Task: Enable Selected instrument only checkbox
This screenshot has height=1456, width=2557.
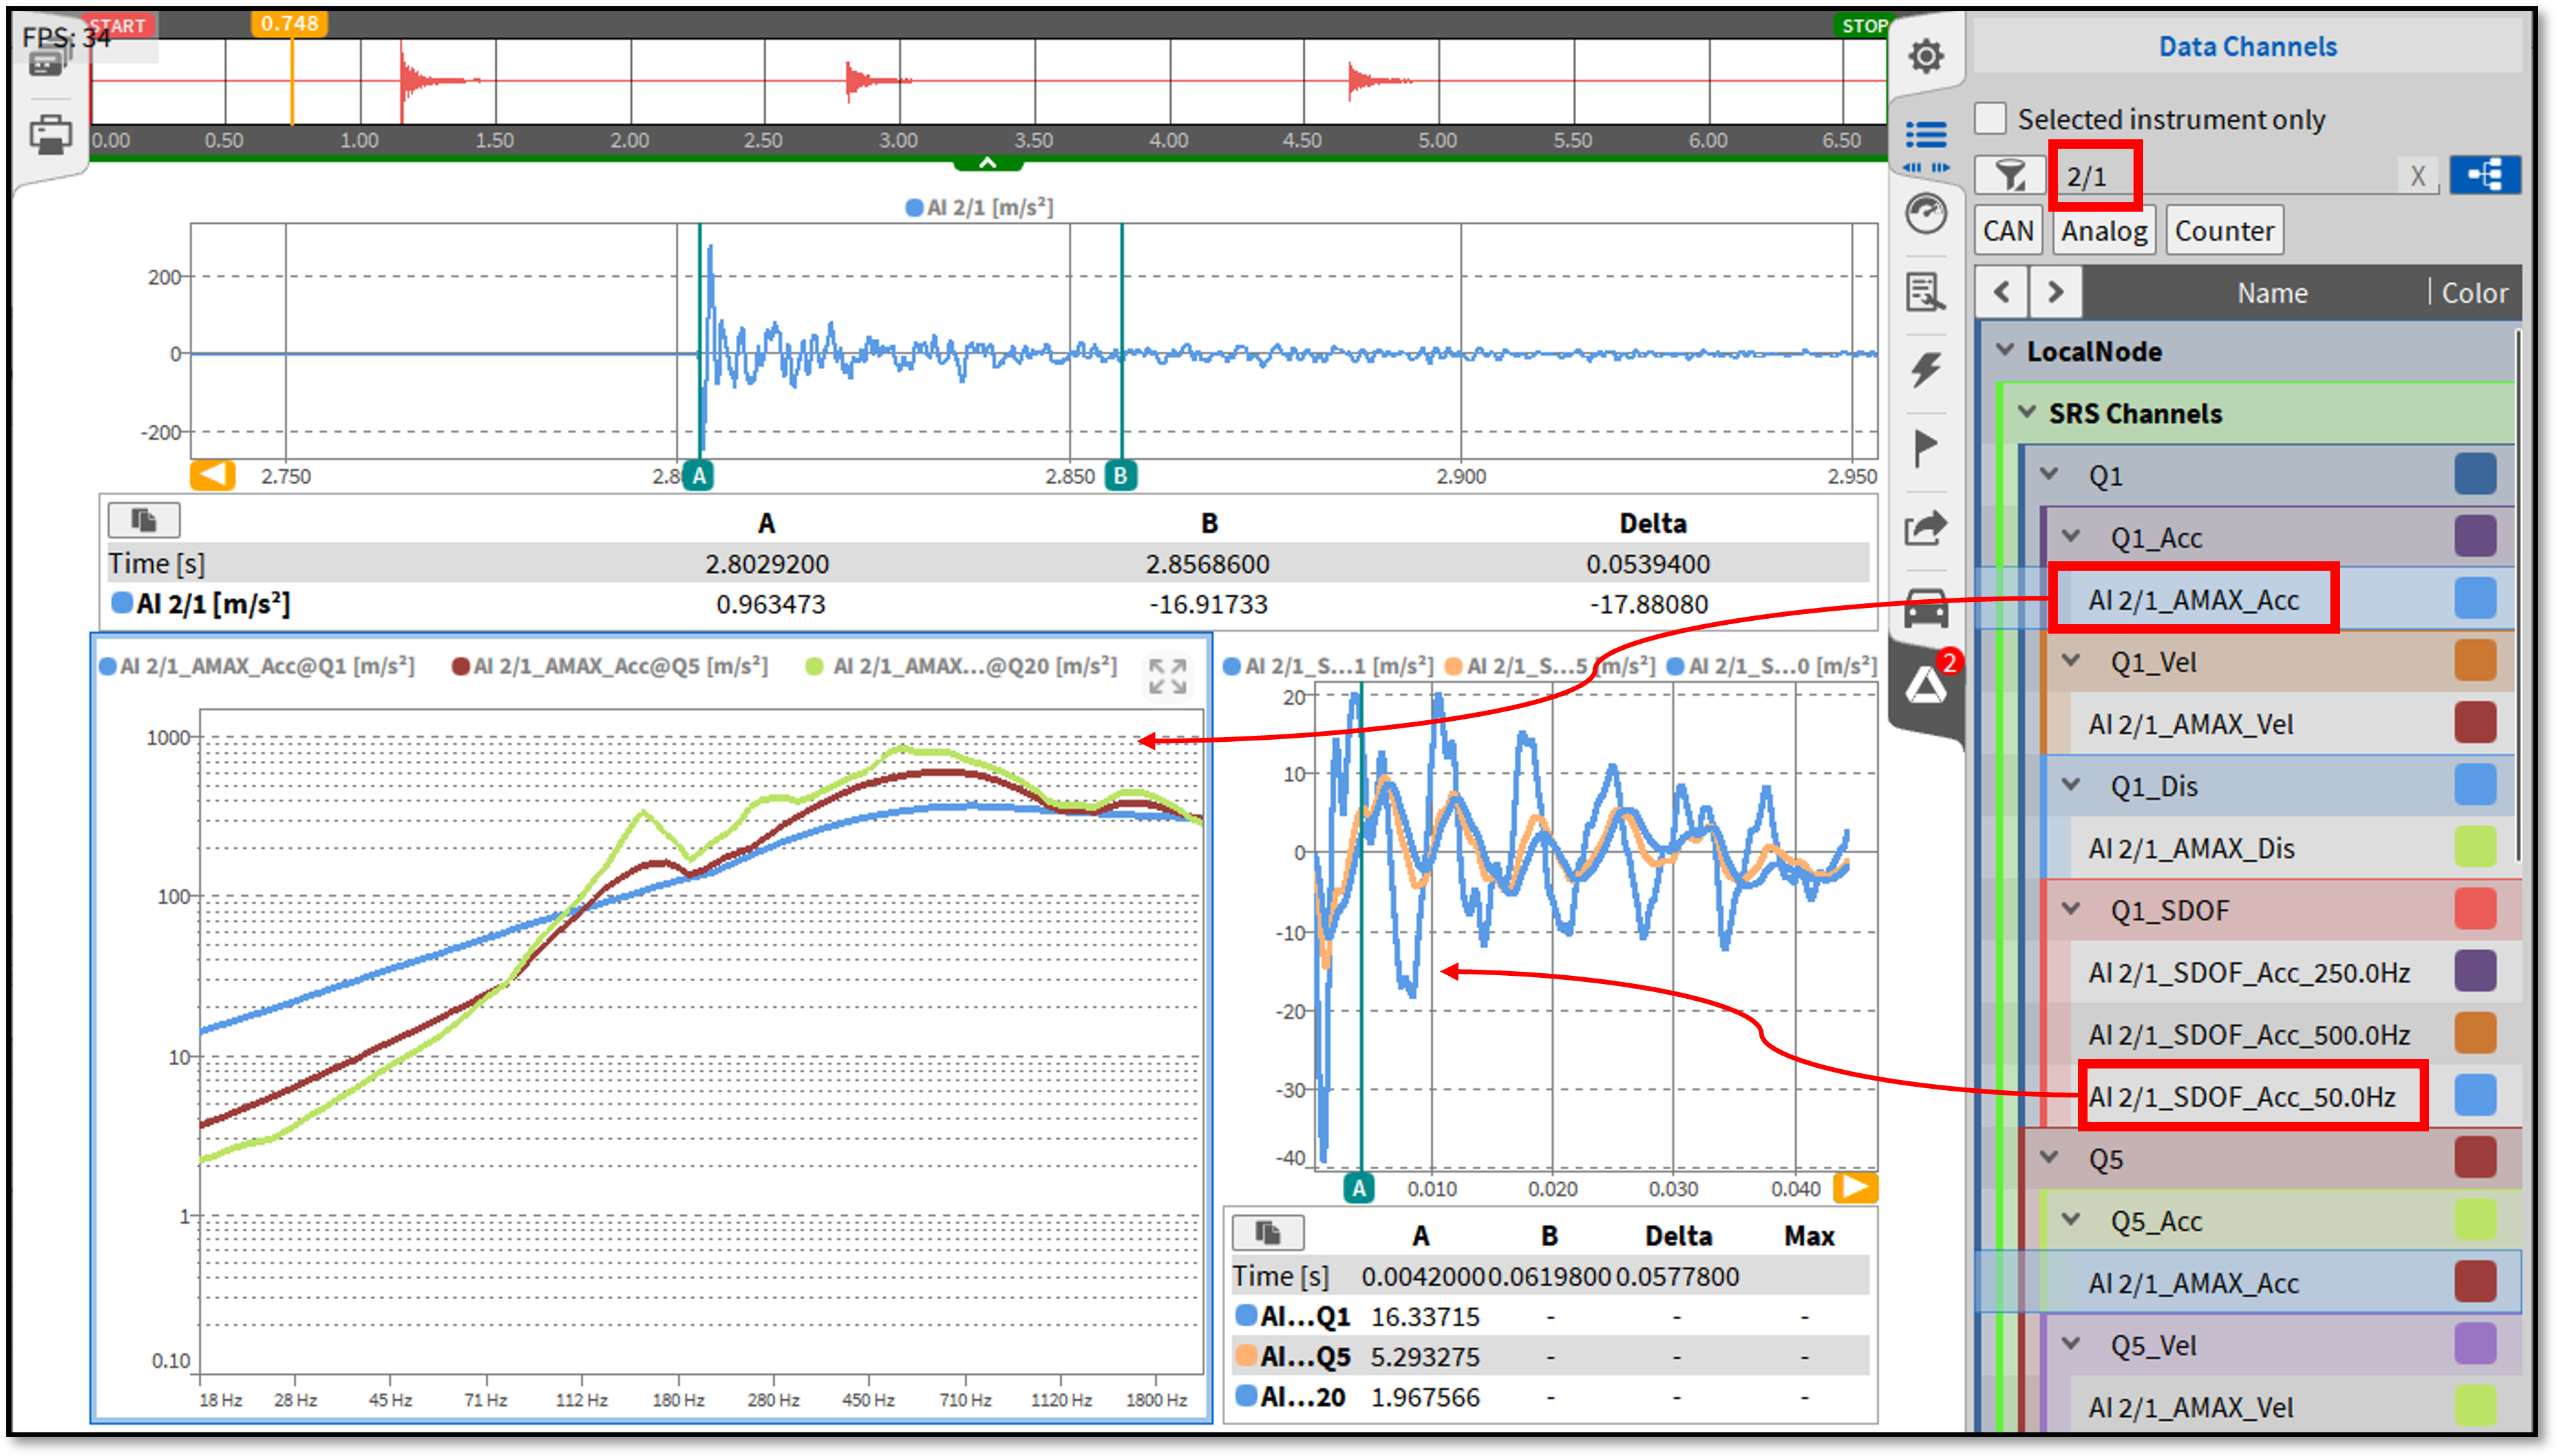Action: pyautogui.click(x=1990, y=118)
